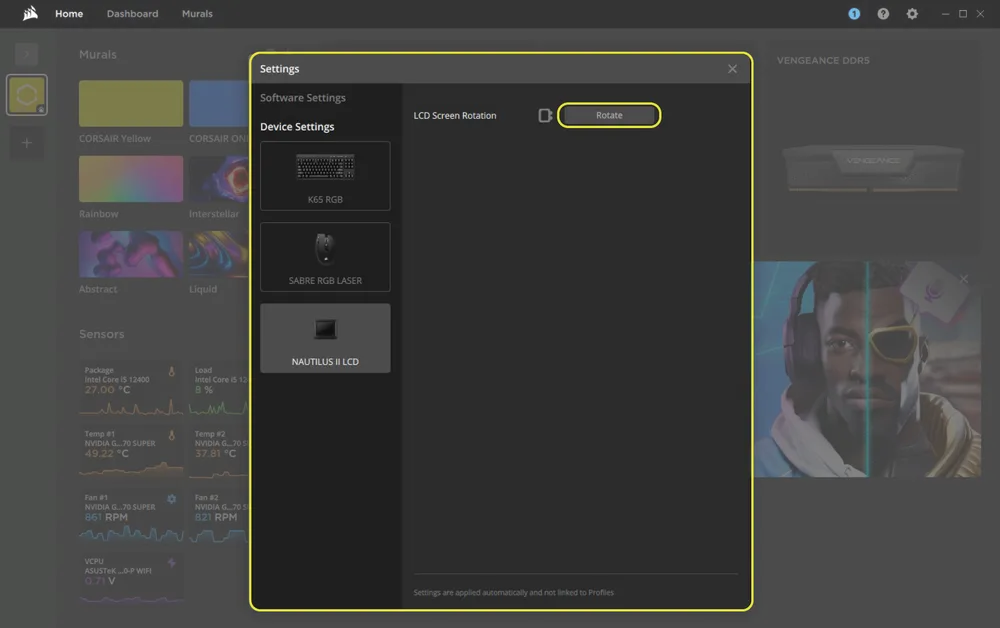Click the LCD screen rotation orientation icon
This screenshot has width=1000, height=628.
(x=545, y=115)
